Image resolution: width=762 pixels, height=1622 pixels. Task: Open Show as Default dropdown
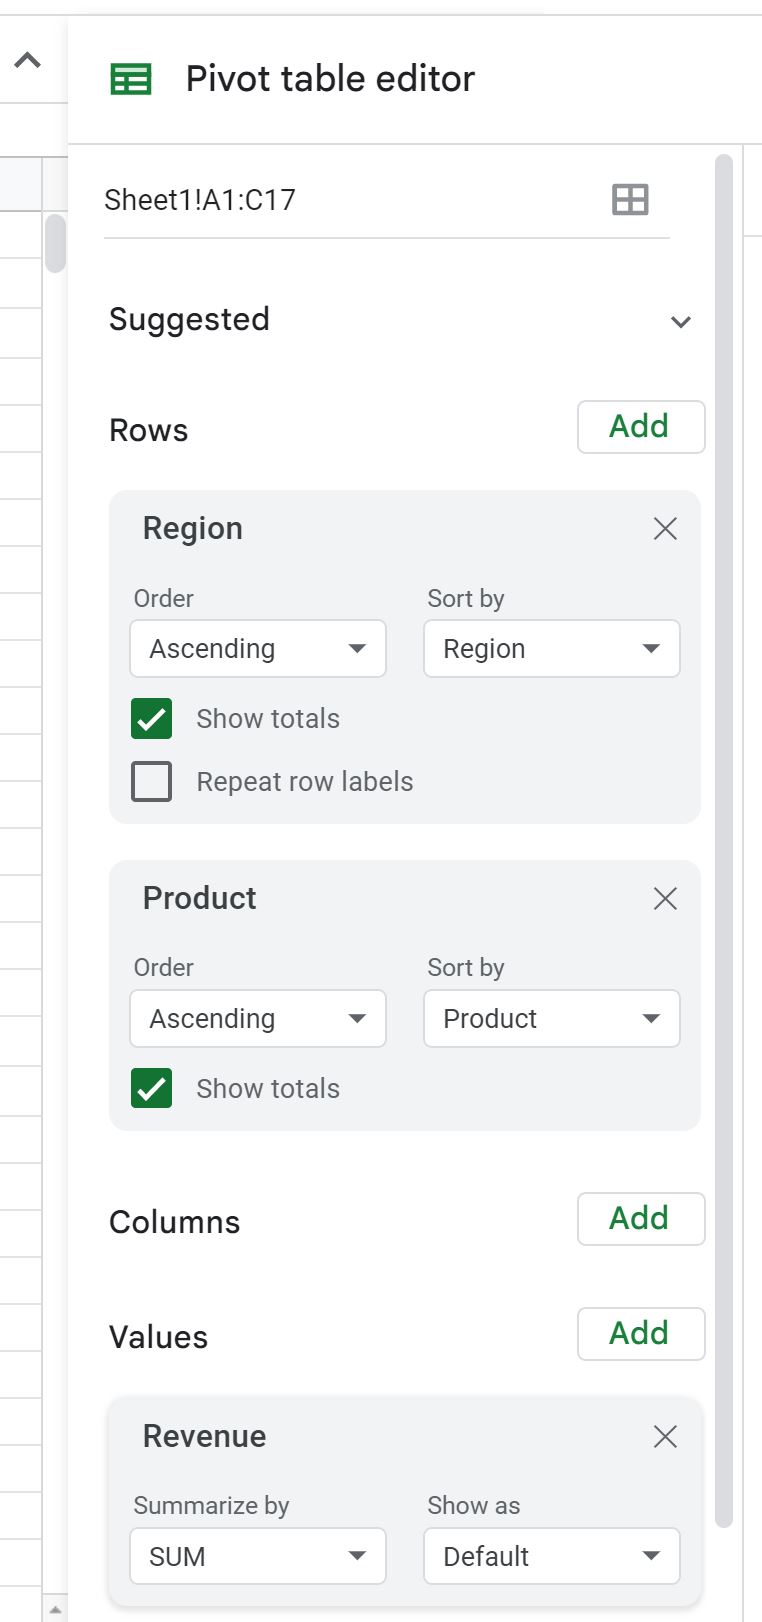coord(552,1556)
